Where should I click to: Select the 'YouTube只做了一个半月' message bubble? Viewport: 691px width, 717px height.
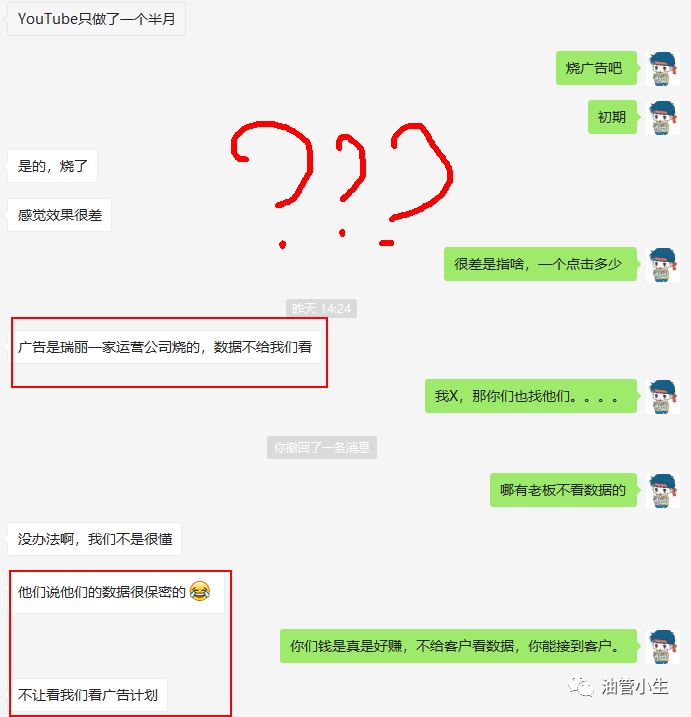pos(96,19)
